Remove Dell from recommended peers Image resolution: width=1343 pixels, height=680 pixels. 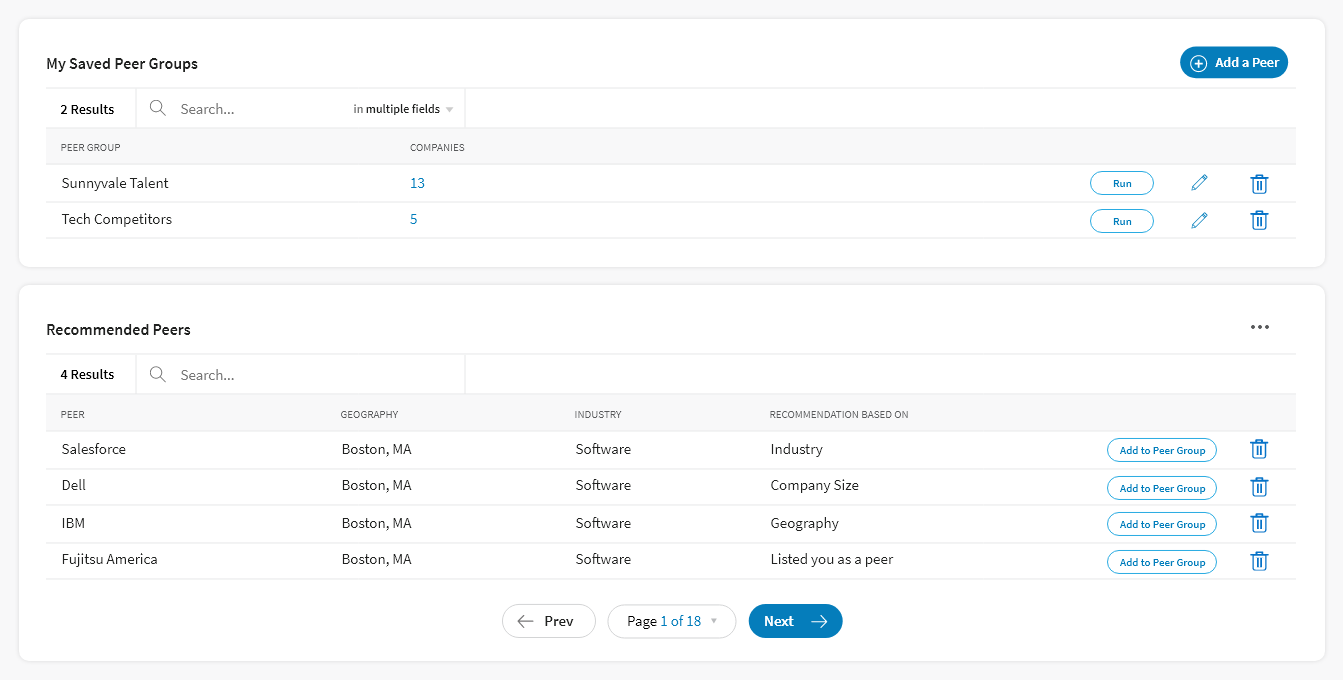click(1259, 487)
